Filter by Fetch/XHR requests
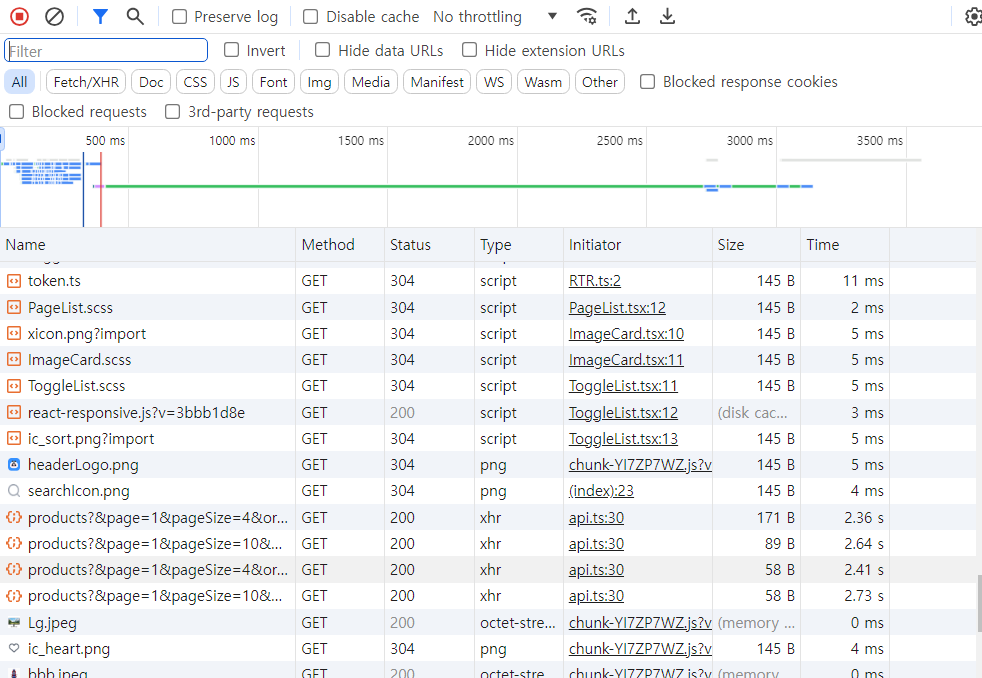Image resolution: width=982 pixels, height=678 pixels. (86, 82)
